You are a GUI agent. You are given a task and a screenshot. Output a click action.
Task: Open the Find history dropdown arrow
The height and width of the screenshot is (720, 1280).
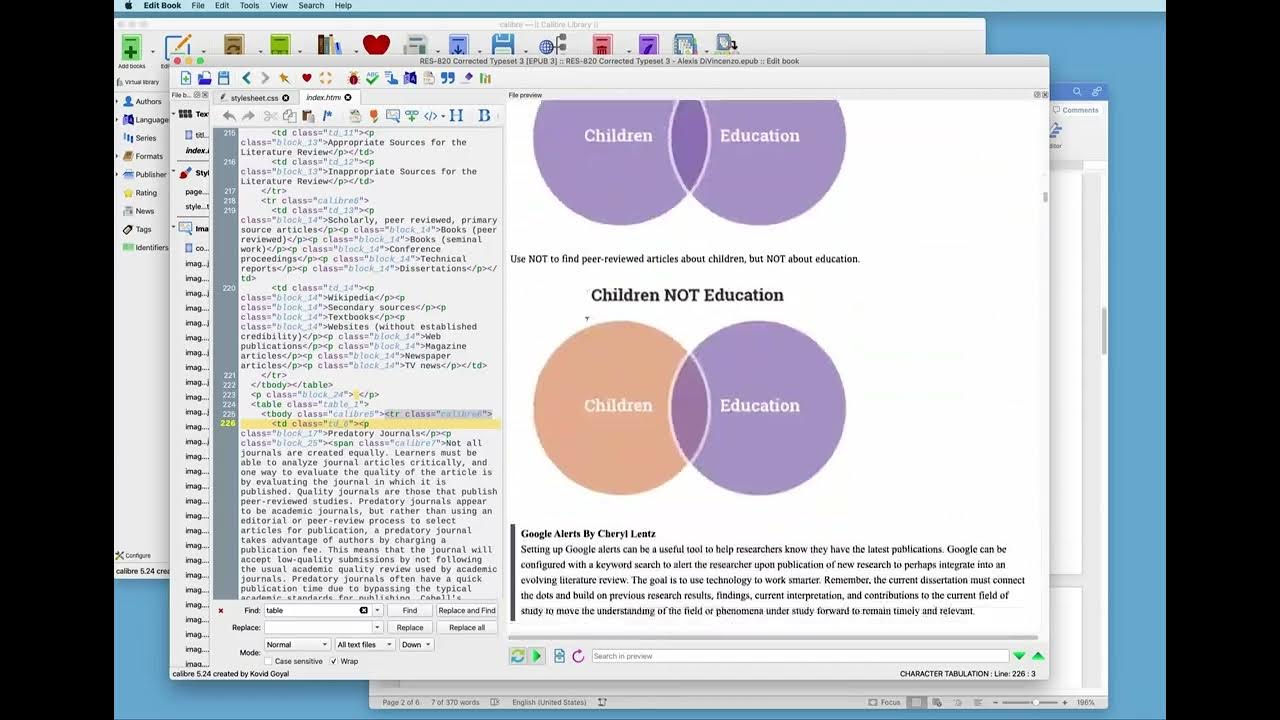[x=377, y=610]
